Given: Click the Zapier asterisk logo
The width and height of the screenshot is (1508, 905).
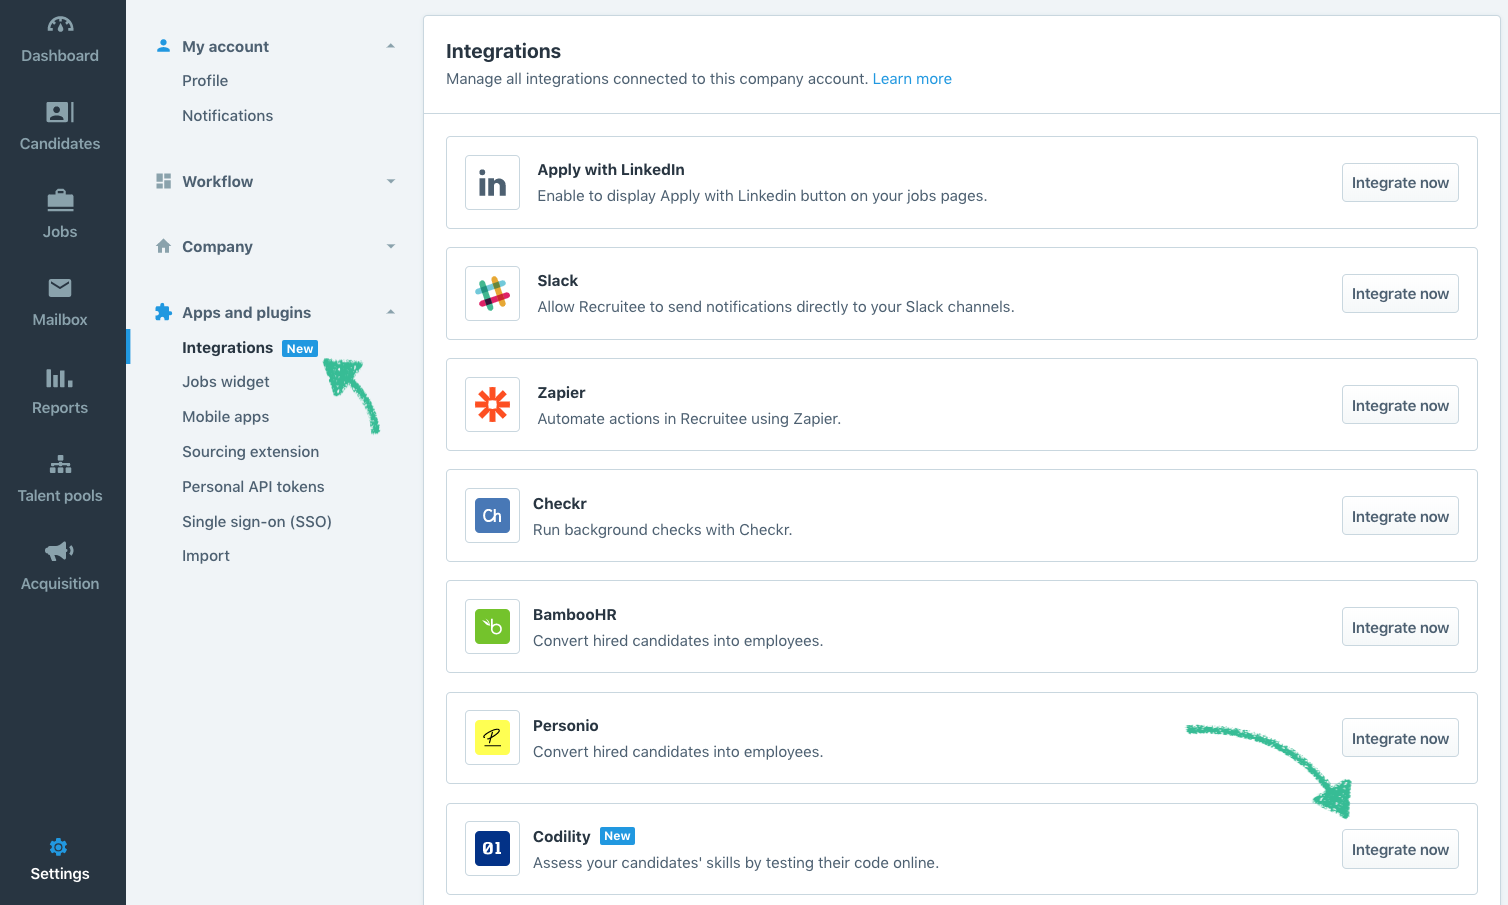Looking at the screenshot, I should pos(492,404).
